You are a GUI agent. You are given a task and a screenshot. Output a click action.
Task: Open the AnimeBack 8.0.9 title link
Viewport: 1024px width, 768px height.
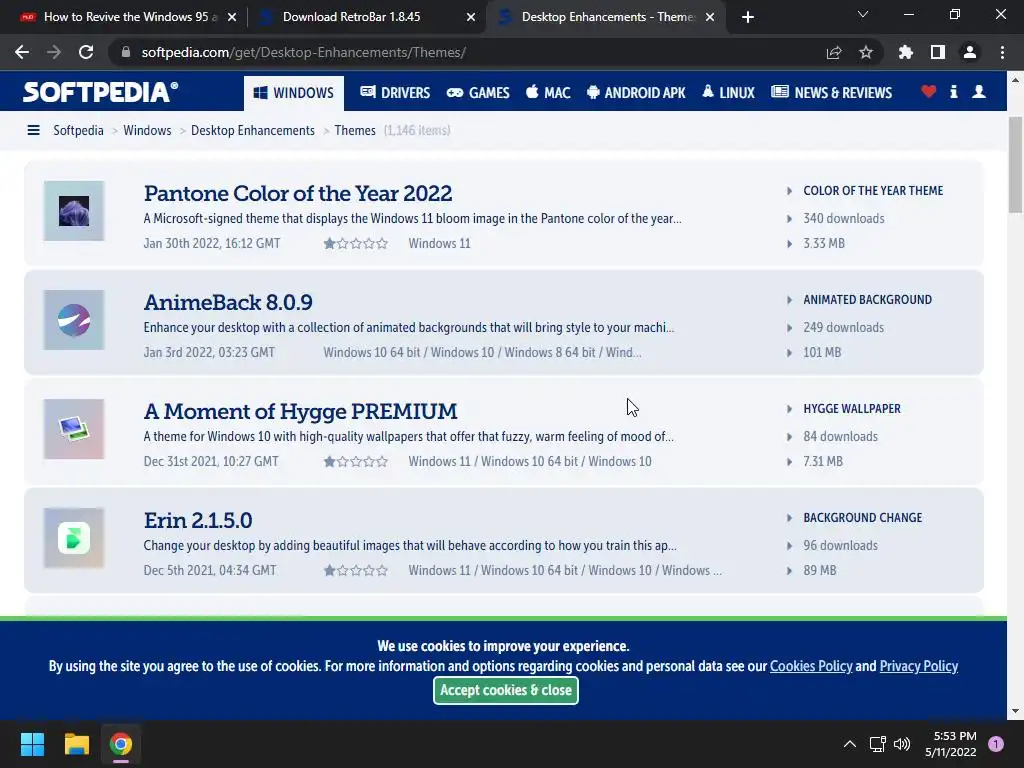coord(228,302)
